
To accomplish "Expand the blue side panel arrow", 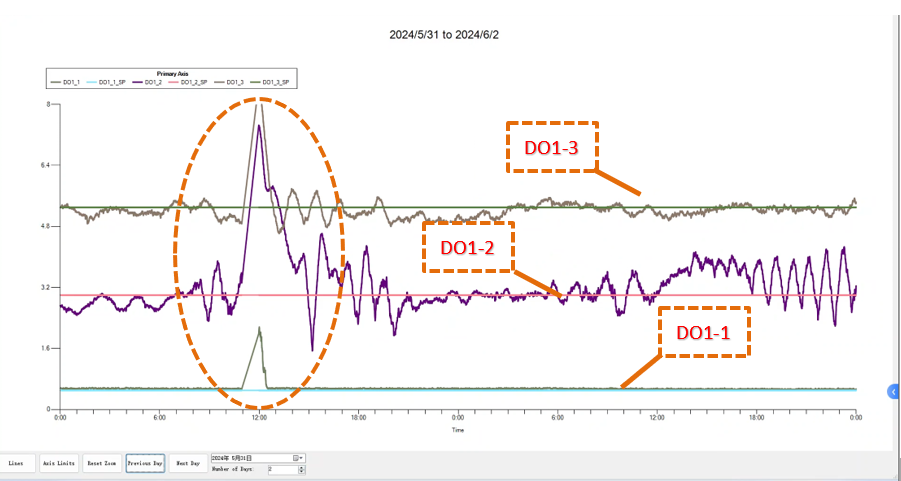I will pyautogui.click(x=894, y=391).
